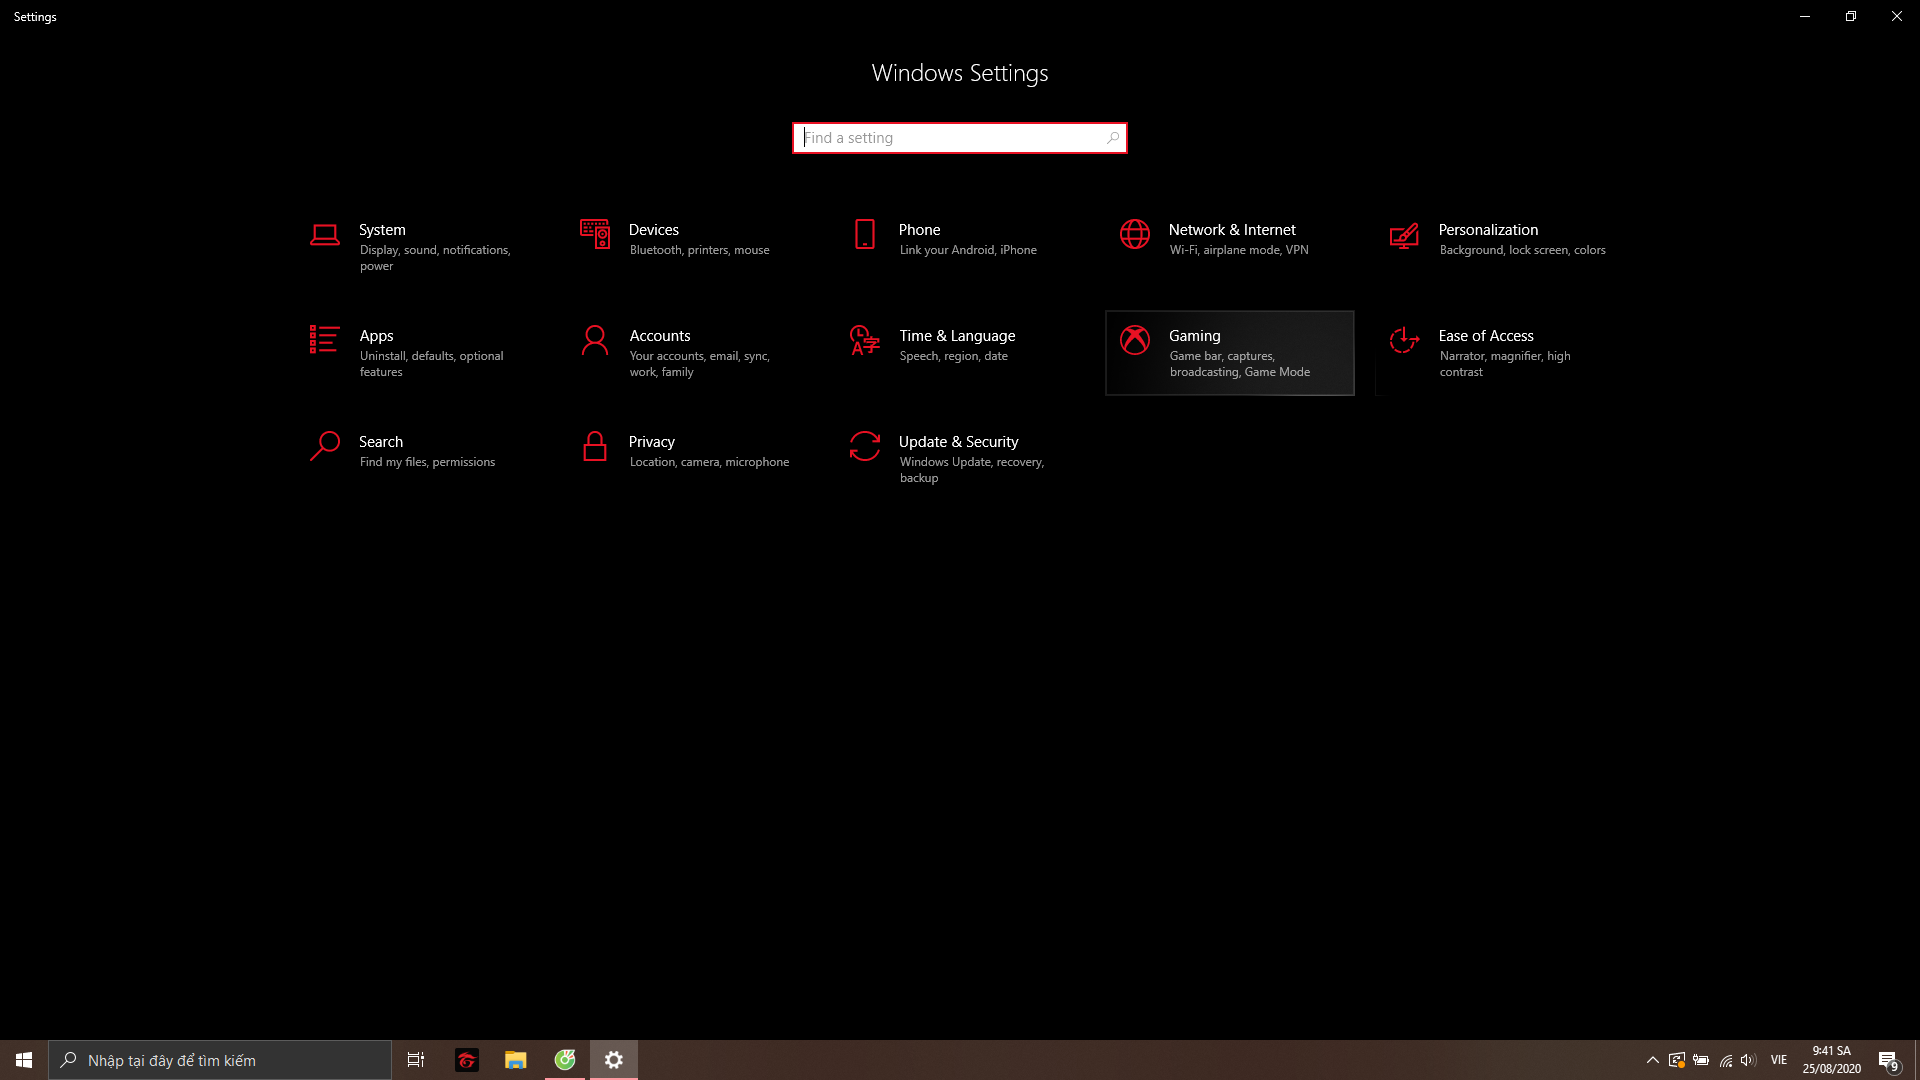Open Task View on taskbar
Screen dimensions: 1920x1080
click(416, 1060)
